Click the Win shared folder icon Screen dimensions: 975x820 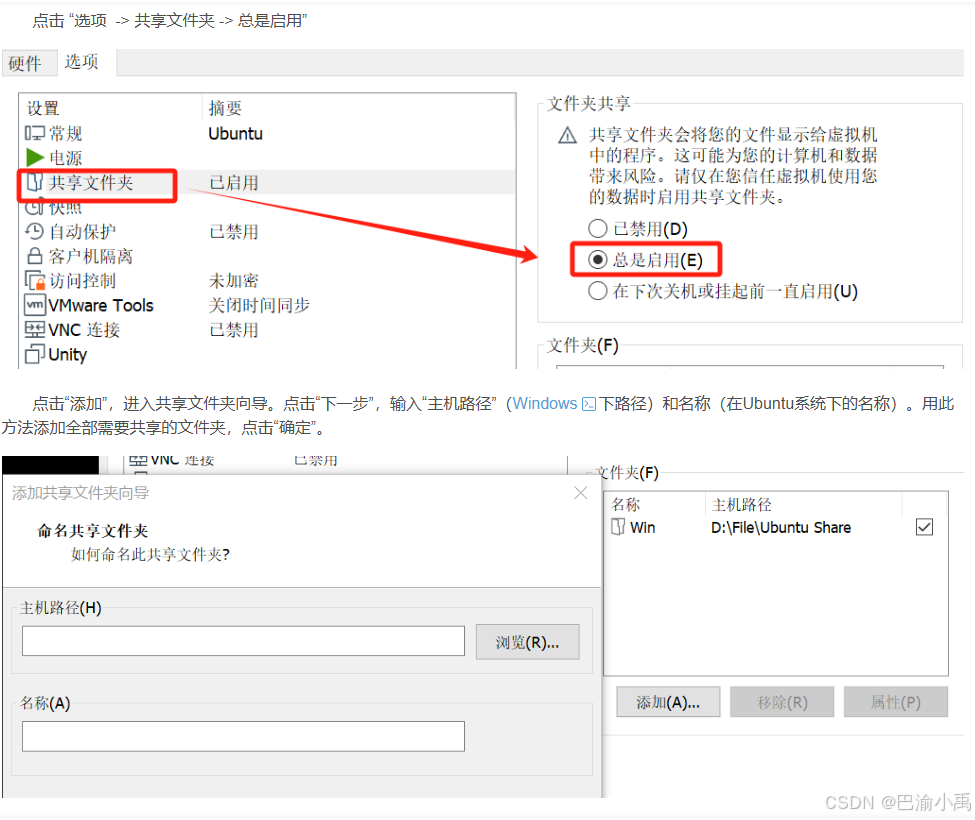coord(618,527)
